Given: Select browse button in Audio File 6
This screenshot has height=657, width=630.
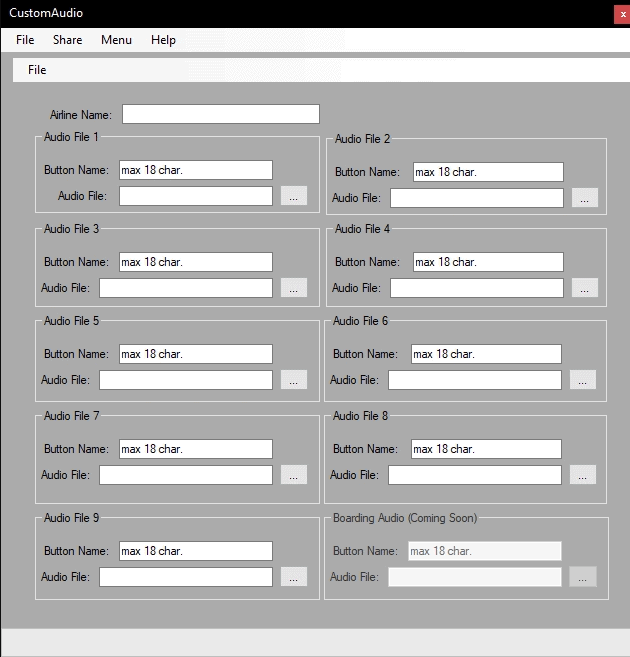Looking at the screenshot, I should point(583,380).
